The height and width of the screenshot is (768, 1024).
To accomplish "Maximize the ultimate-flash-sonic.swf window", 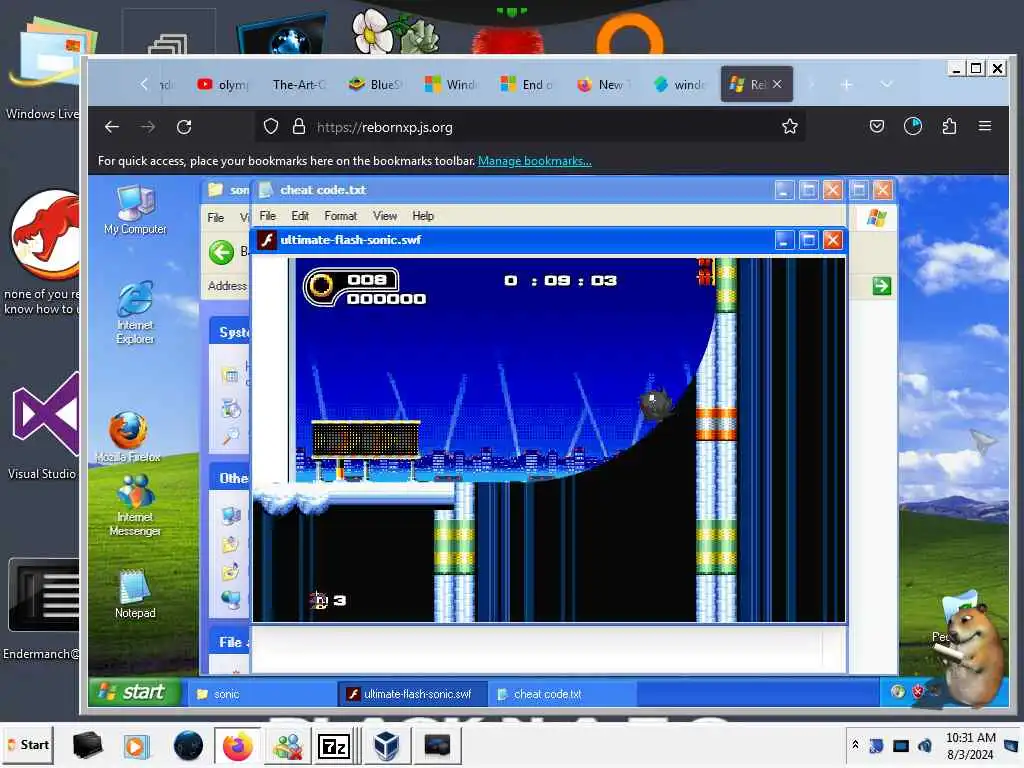I will coord(808,240).
